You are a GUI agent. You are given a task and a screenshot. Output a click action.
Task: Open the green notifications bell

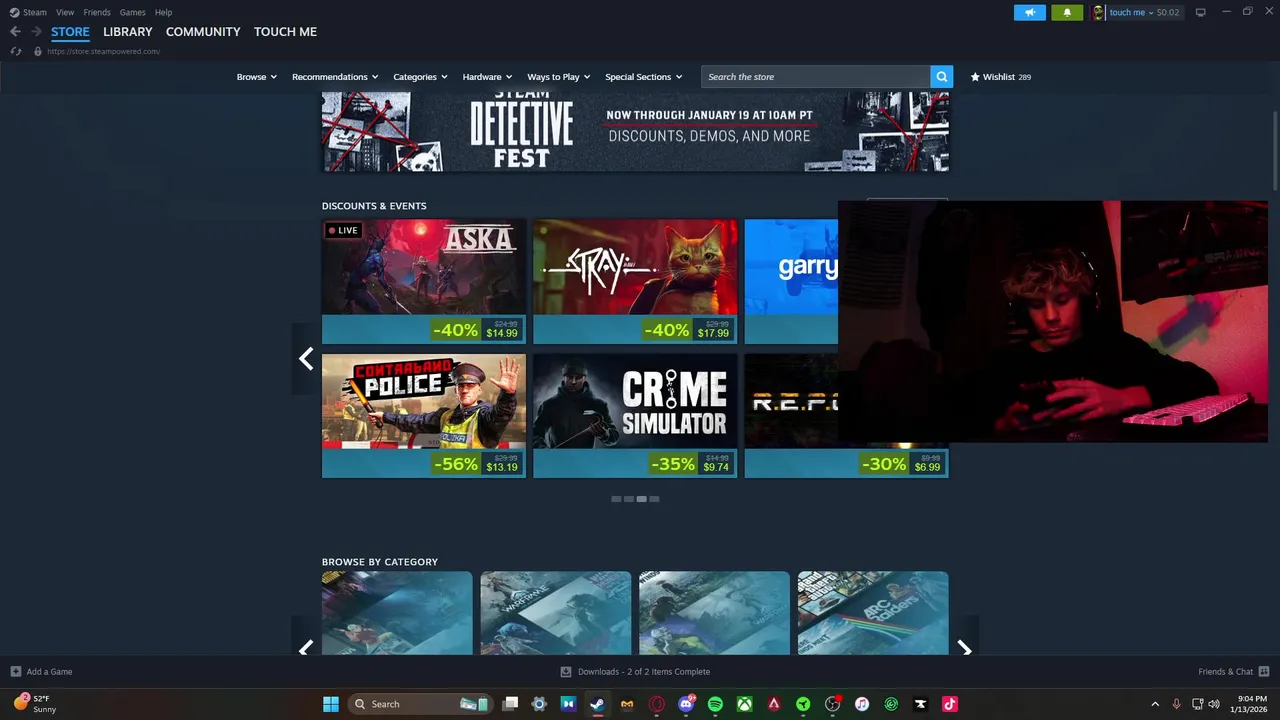[1067, 12]
